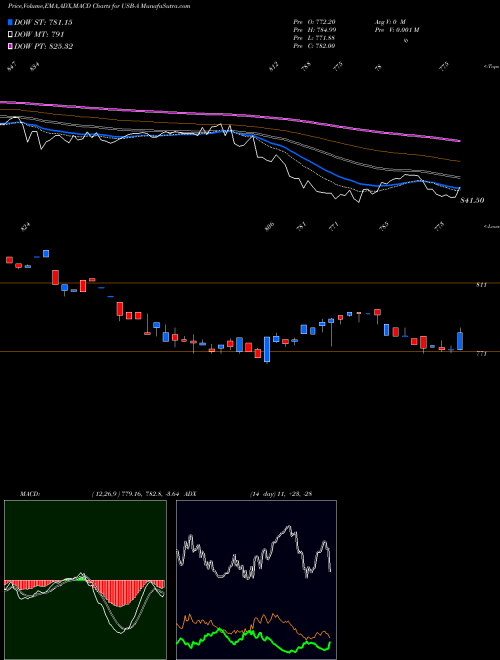The image size is (500, 660).
Task: Click the 'Pre C: 782.09' close value
Action: (314, 46)
